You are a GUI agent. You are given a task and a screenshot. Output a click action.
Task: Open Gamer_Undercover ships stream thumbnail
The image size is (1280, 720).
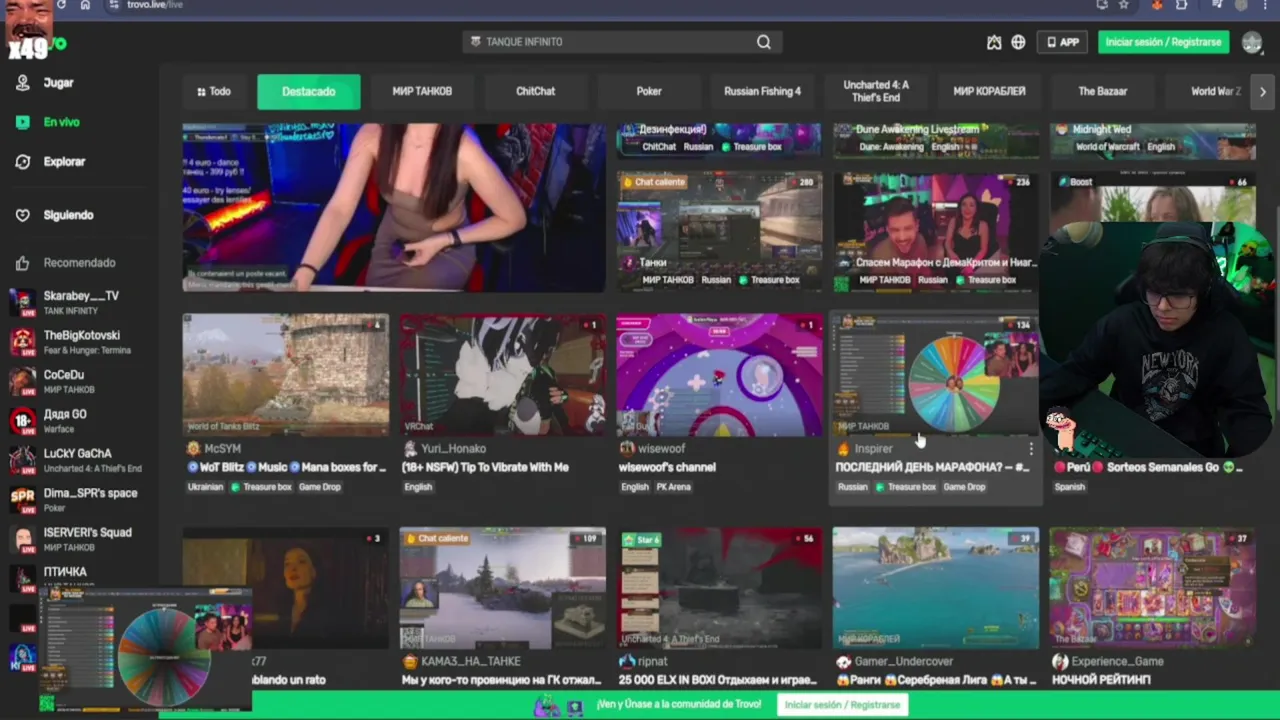[936, 588]
